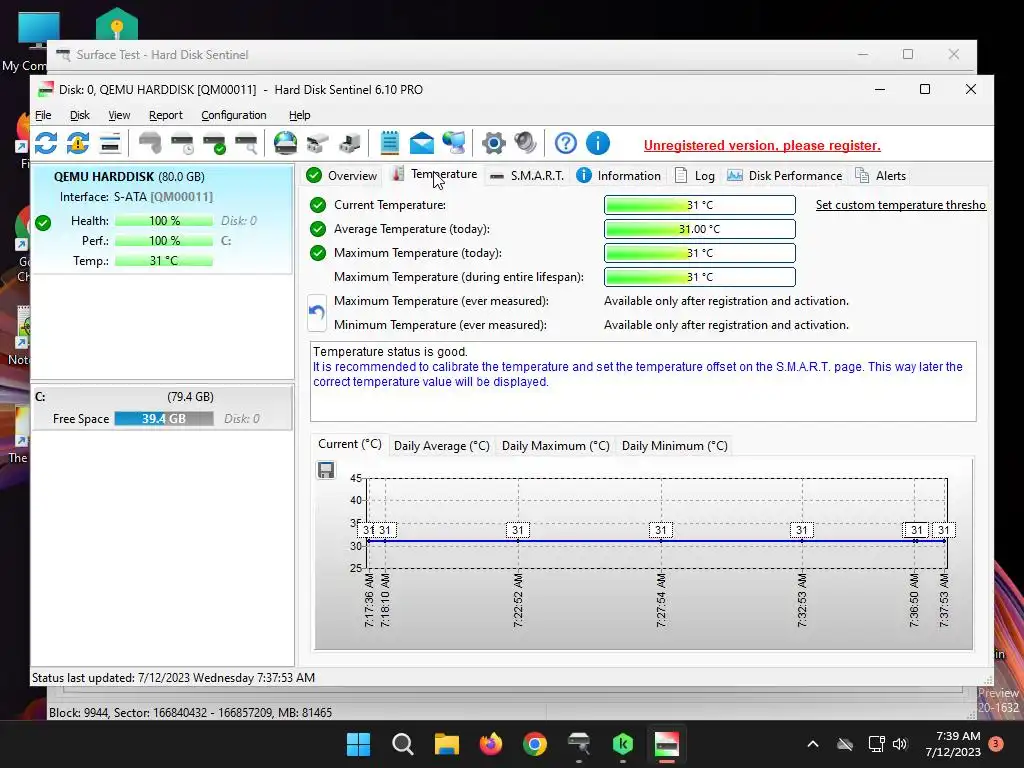Click the 7:22:52 AM graph data point label
Screen dimensions: 1024x768
(518, 530)
